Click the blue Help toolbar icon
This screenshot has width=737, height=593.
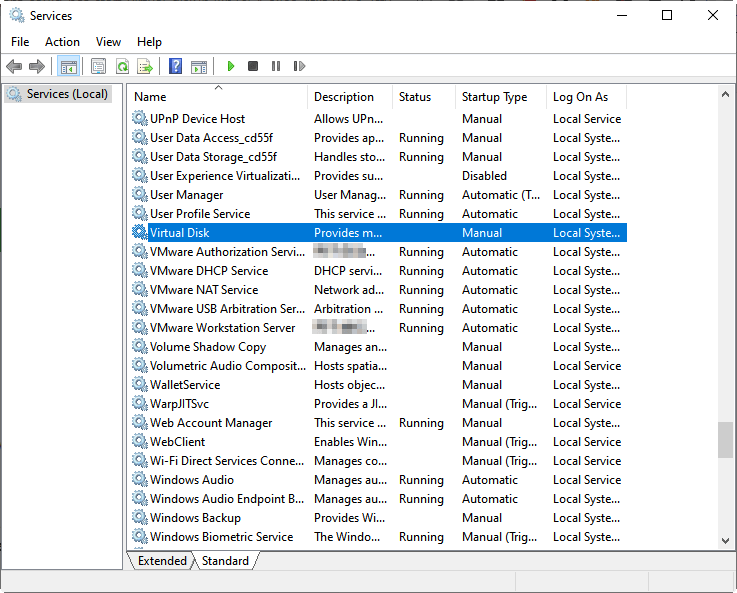click(x=176, y=67)
